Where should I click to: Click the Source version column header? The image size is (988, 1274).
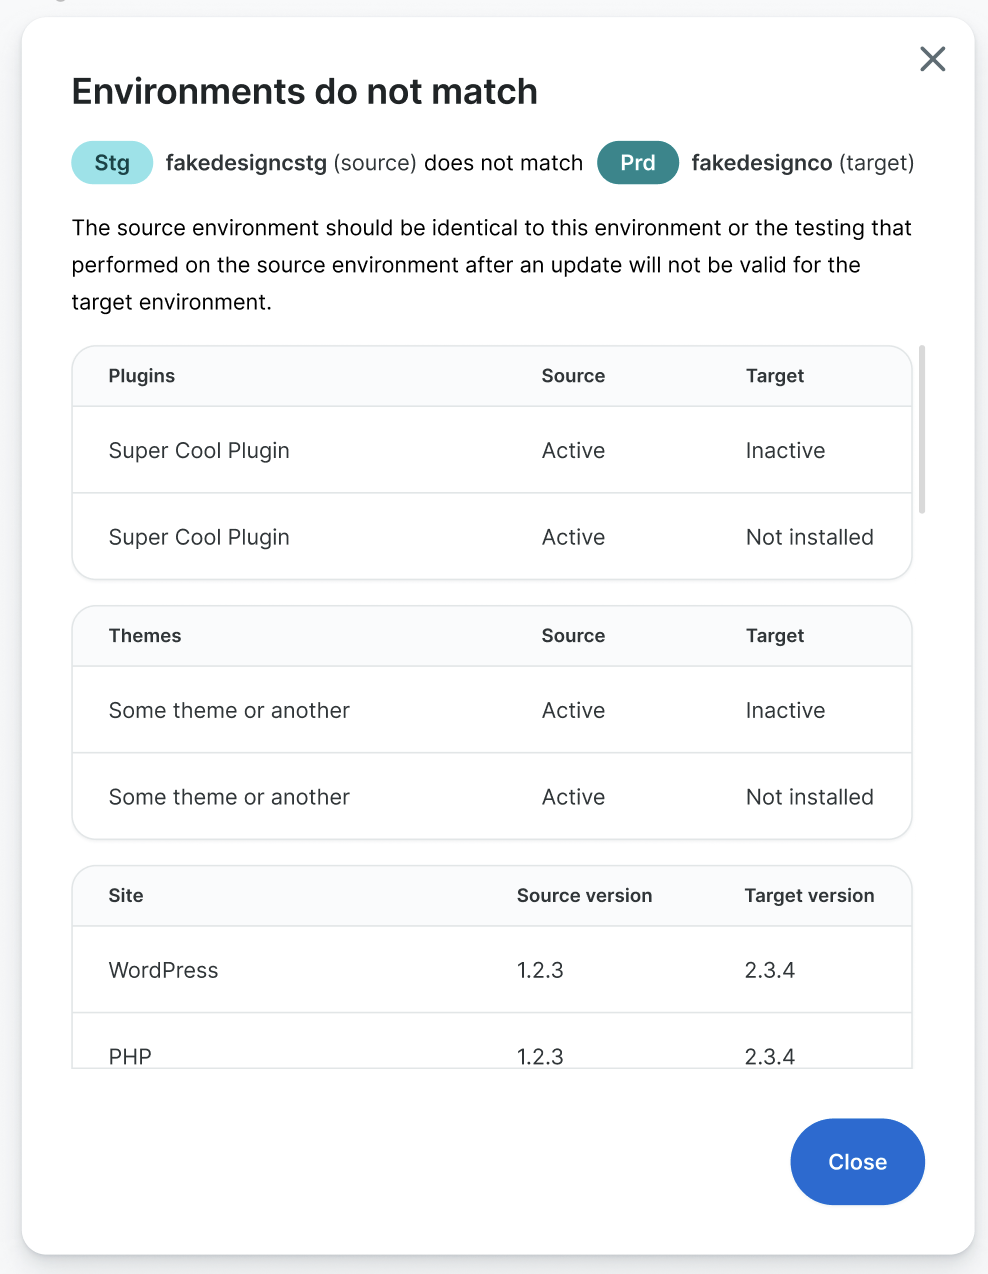pos(583,895)
